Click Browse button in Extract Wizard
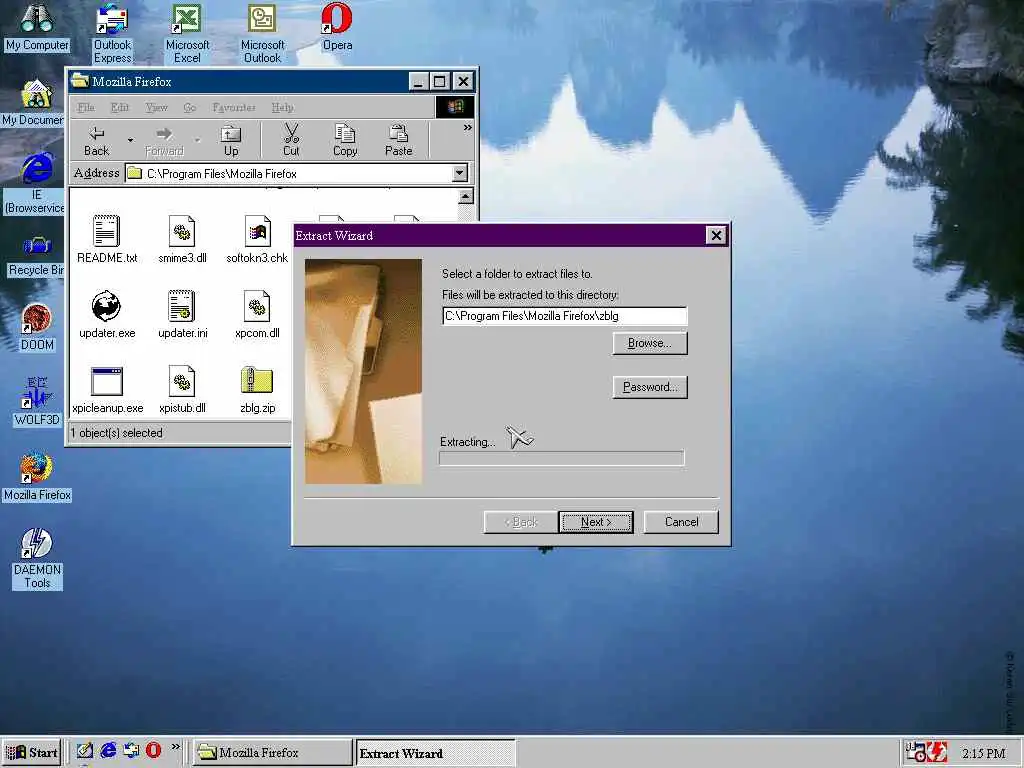1024x768 pixels. pos(650,343)
